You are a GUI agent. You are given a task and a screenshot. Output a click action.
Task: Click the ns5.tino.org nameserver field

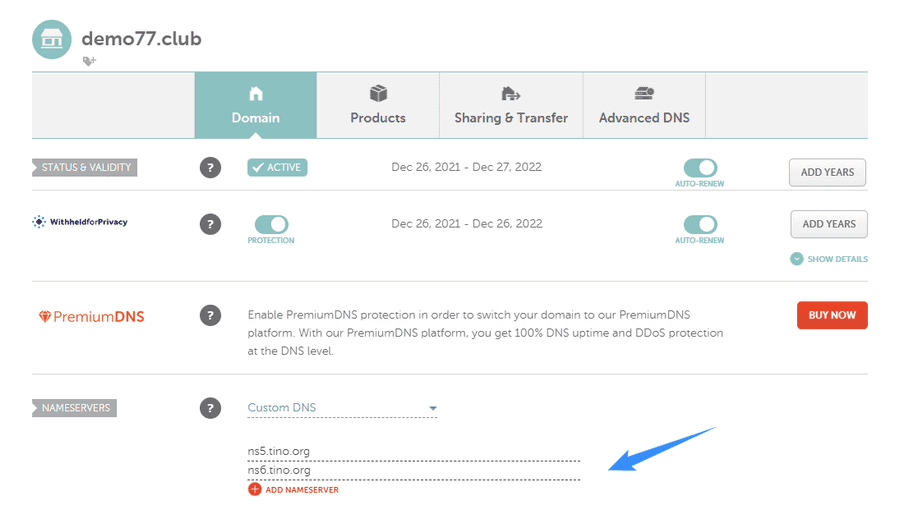414,451
